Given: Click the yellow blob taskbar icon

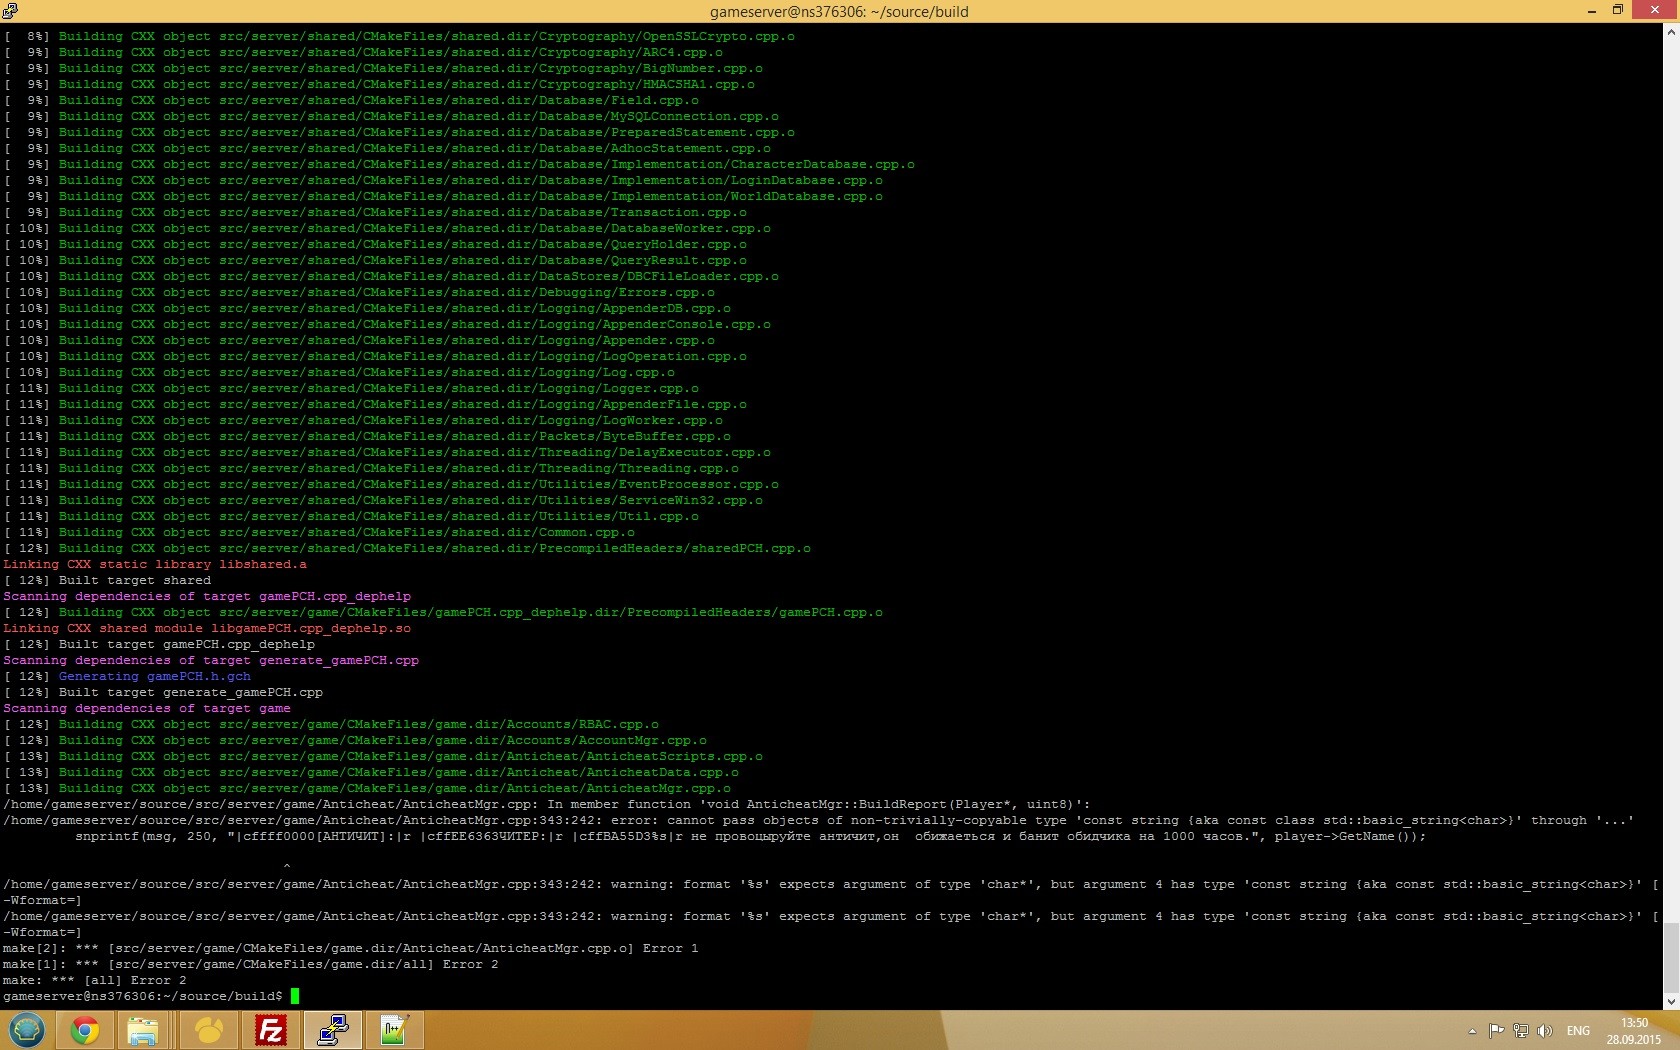Looking at the screenshot, I should 209,1030.
